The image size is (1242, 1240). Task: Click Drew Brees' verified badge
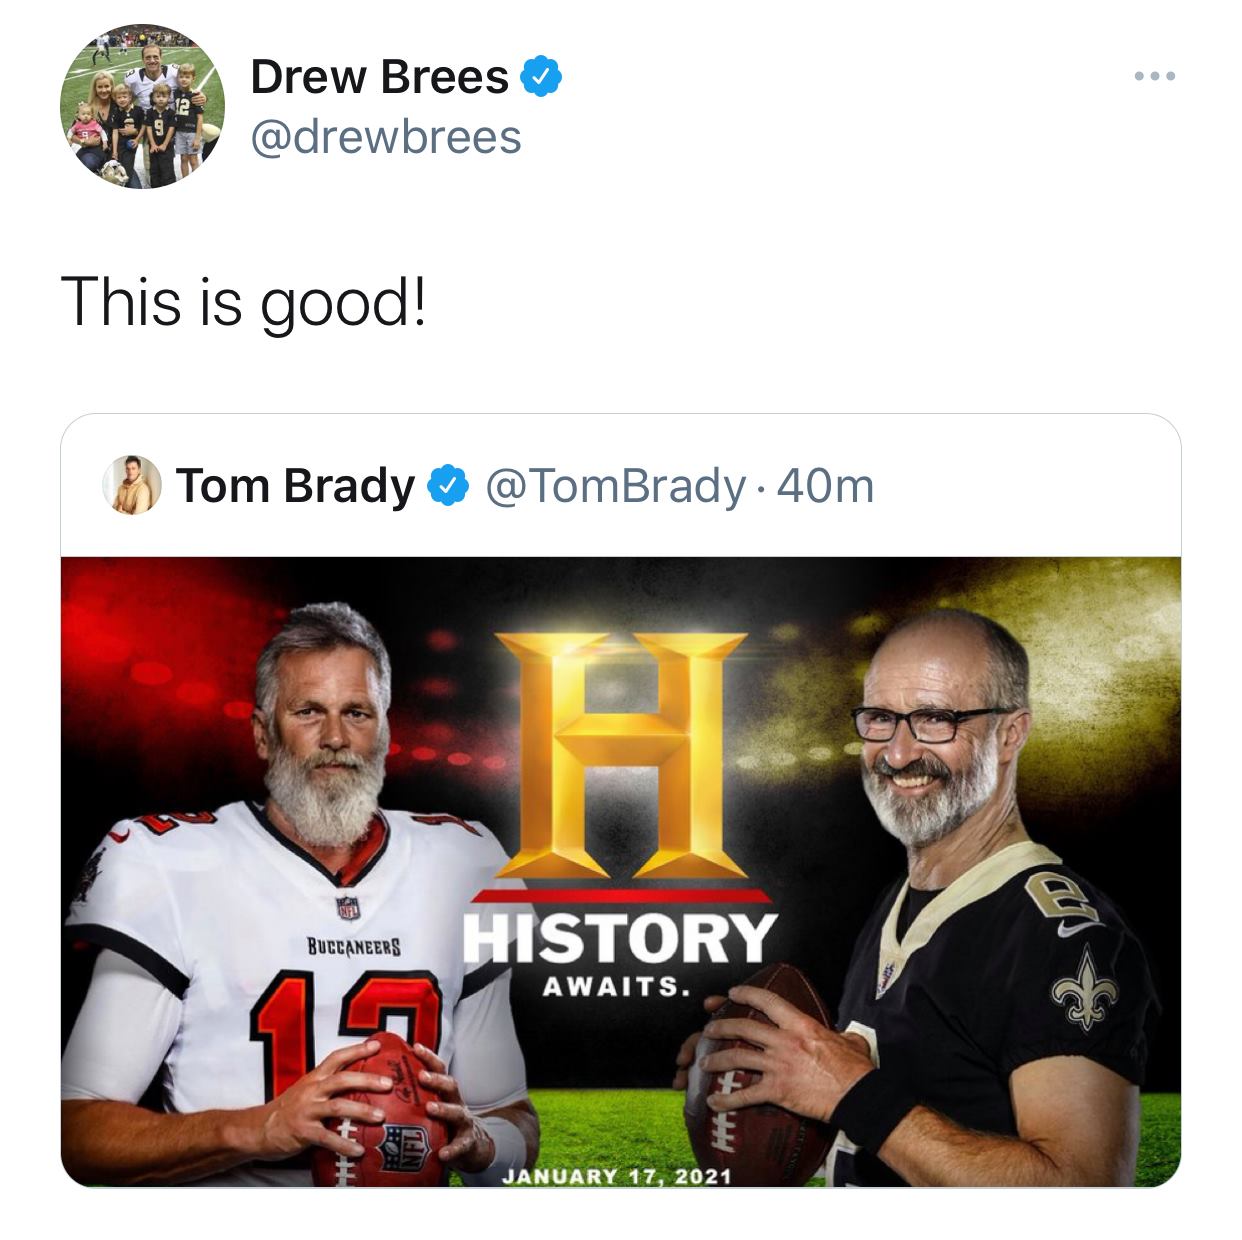pyautogui.click(x=541, y=77)
